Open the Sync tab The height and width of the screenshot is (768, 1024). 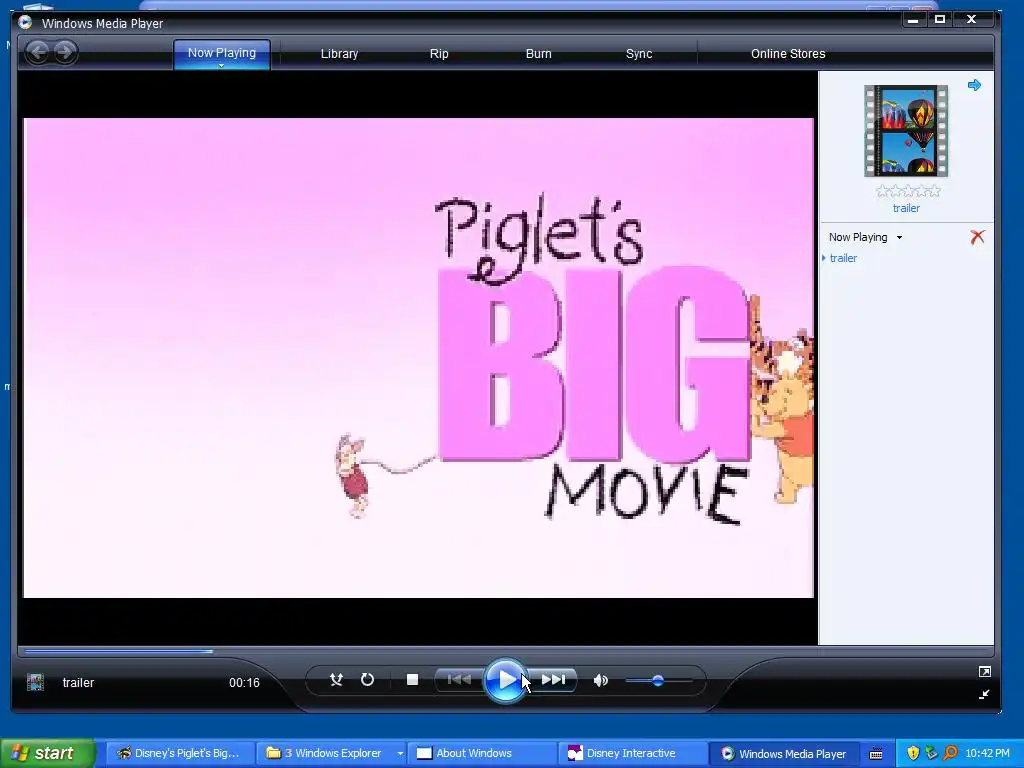click(639, 54)
